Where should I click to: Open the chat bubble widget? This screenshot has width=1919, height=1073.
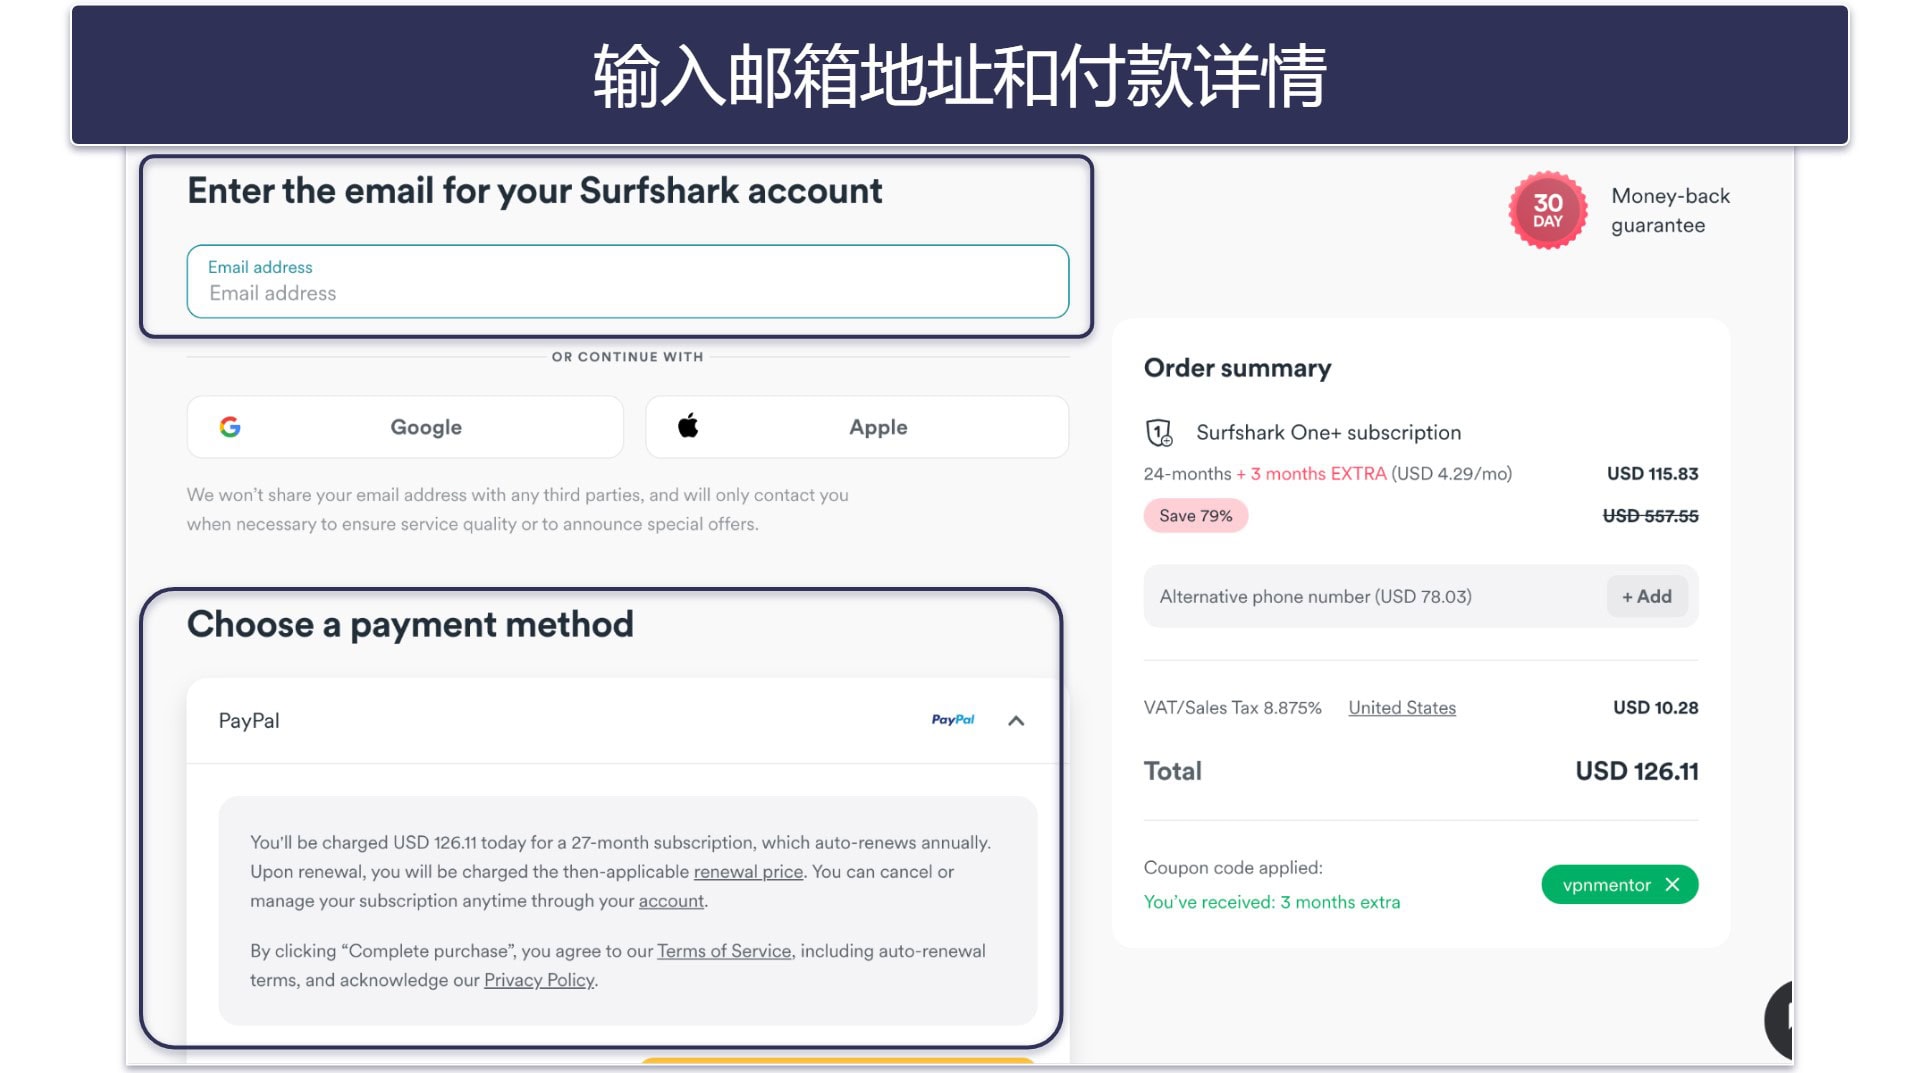pyautogui.click(x=1779, y=1020)
